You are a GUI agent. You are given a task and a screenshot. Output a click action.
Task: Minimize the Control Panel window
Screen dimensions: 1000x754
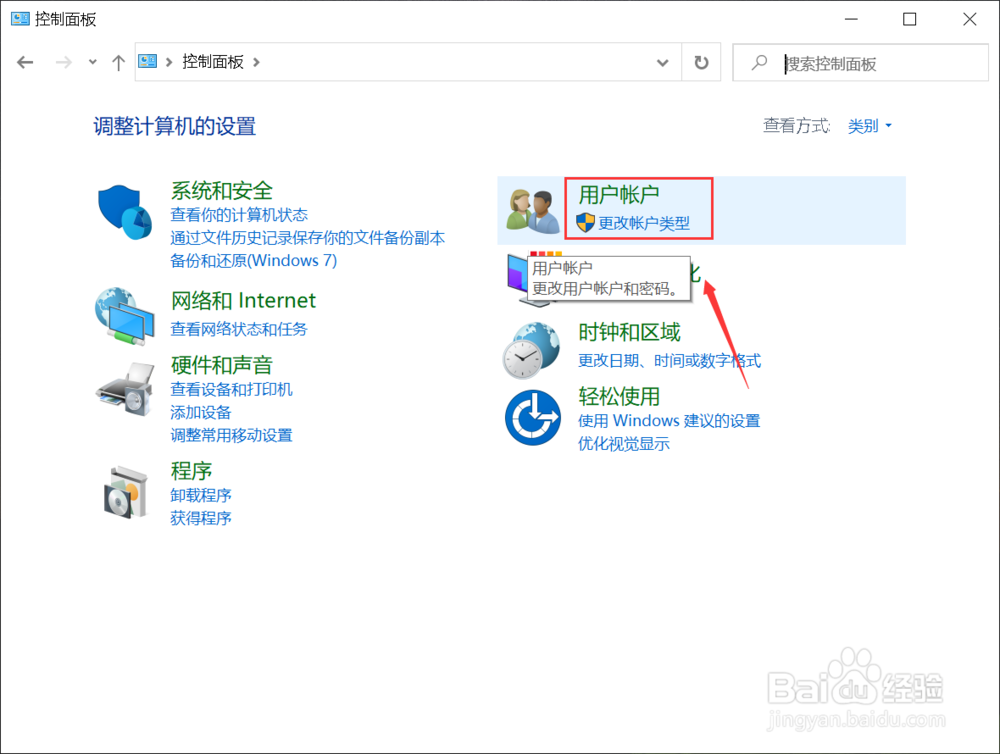(x=851, y=19)
